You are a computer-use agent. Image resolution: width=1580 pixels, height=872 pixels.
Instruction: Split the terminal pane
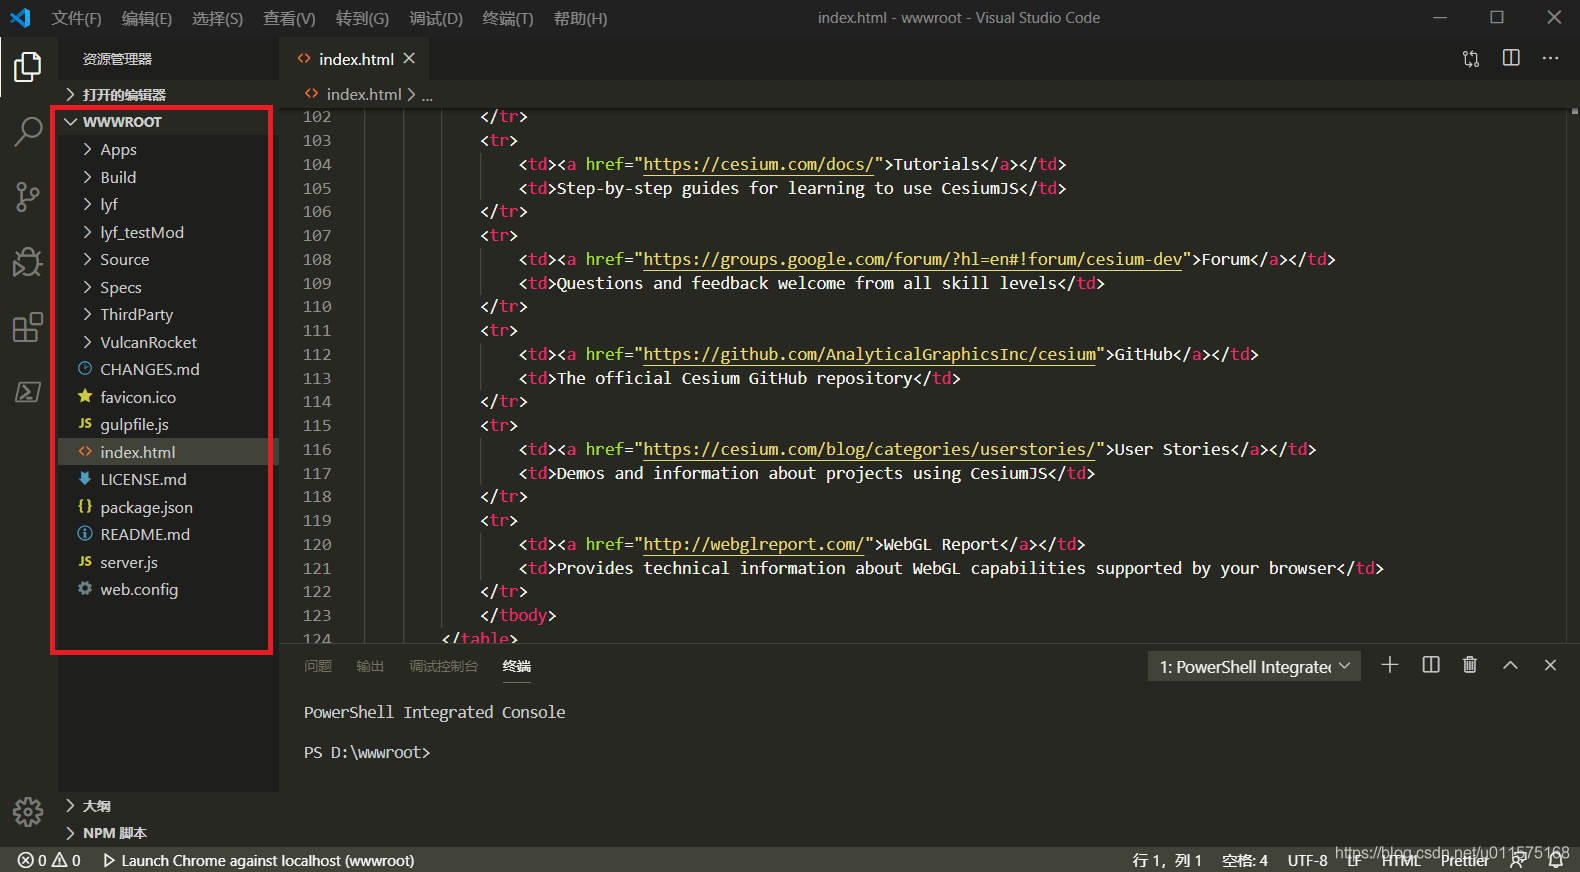(x=1431, y=665)
